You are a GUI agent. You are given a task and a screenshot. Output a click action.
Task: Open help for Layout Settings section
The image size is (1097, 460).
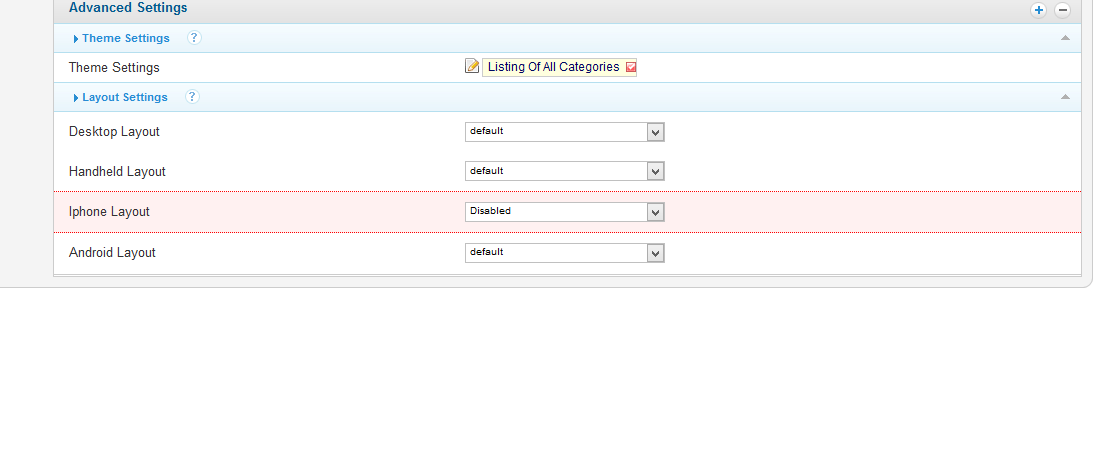192,96
